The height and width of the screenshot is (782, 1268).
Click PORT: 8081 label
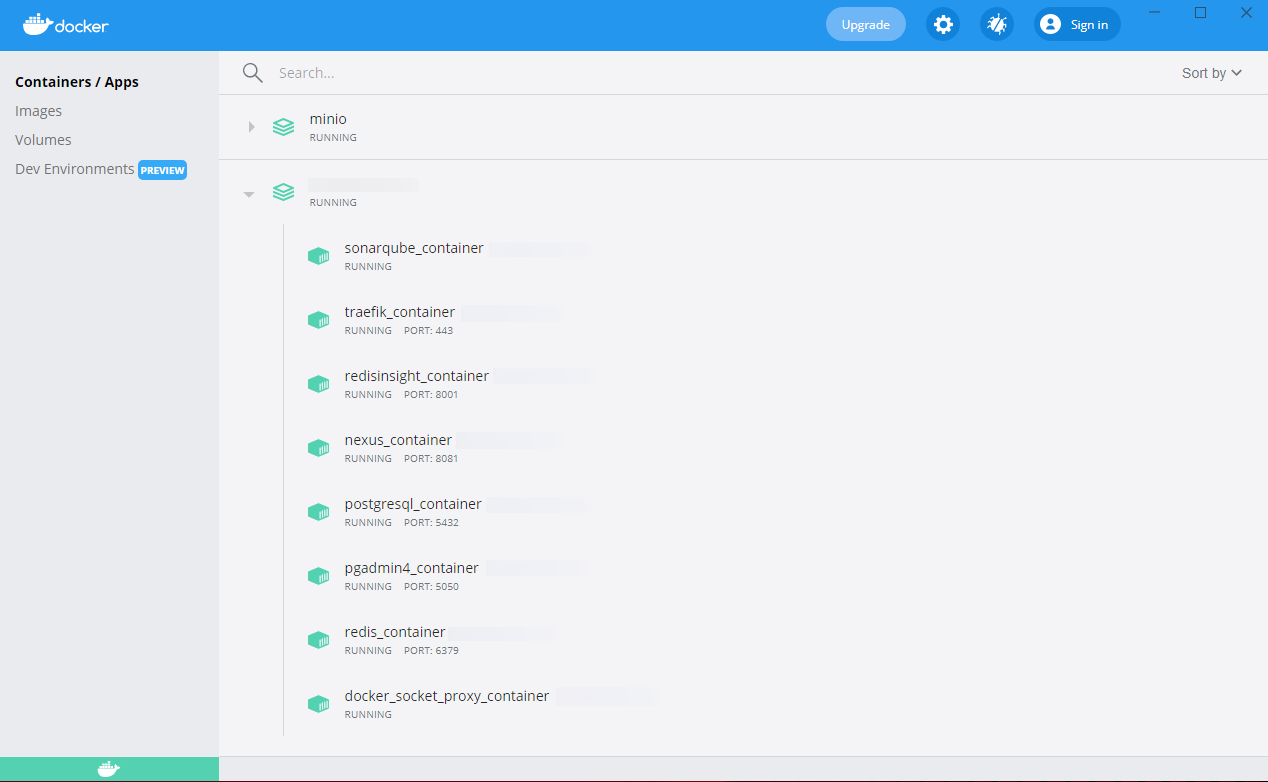coord(431,459)
